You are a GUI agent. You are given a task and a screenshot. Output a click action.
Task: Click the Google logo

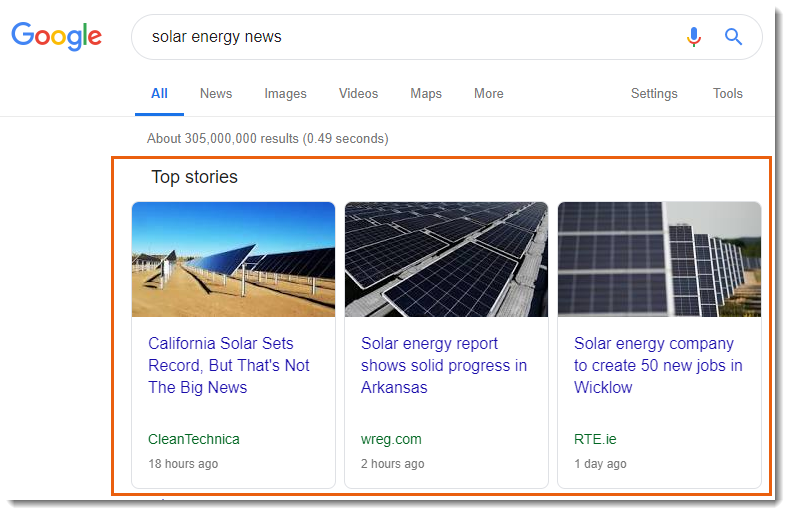coord(56,37)
